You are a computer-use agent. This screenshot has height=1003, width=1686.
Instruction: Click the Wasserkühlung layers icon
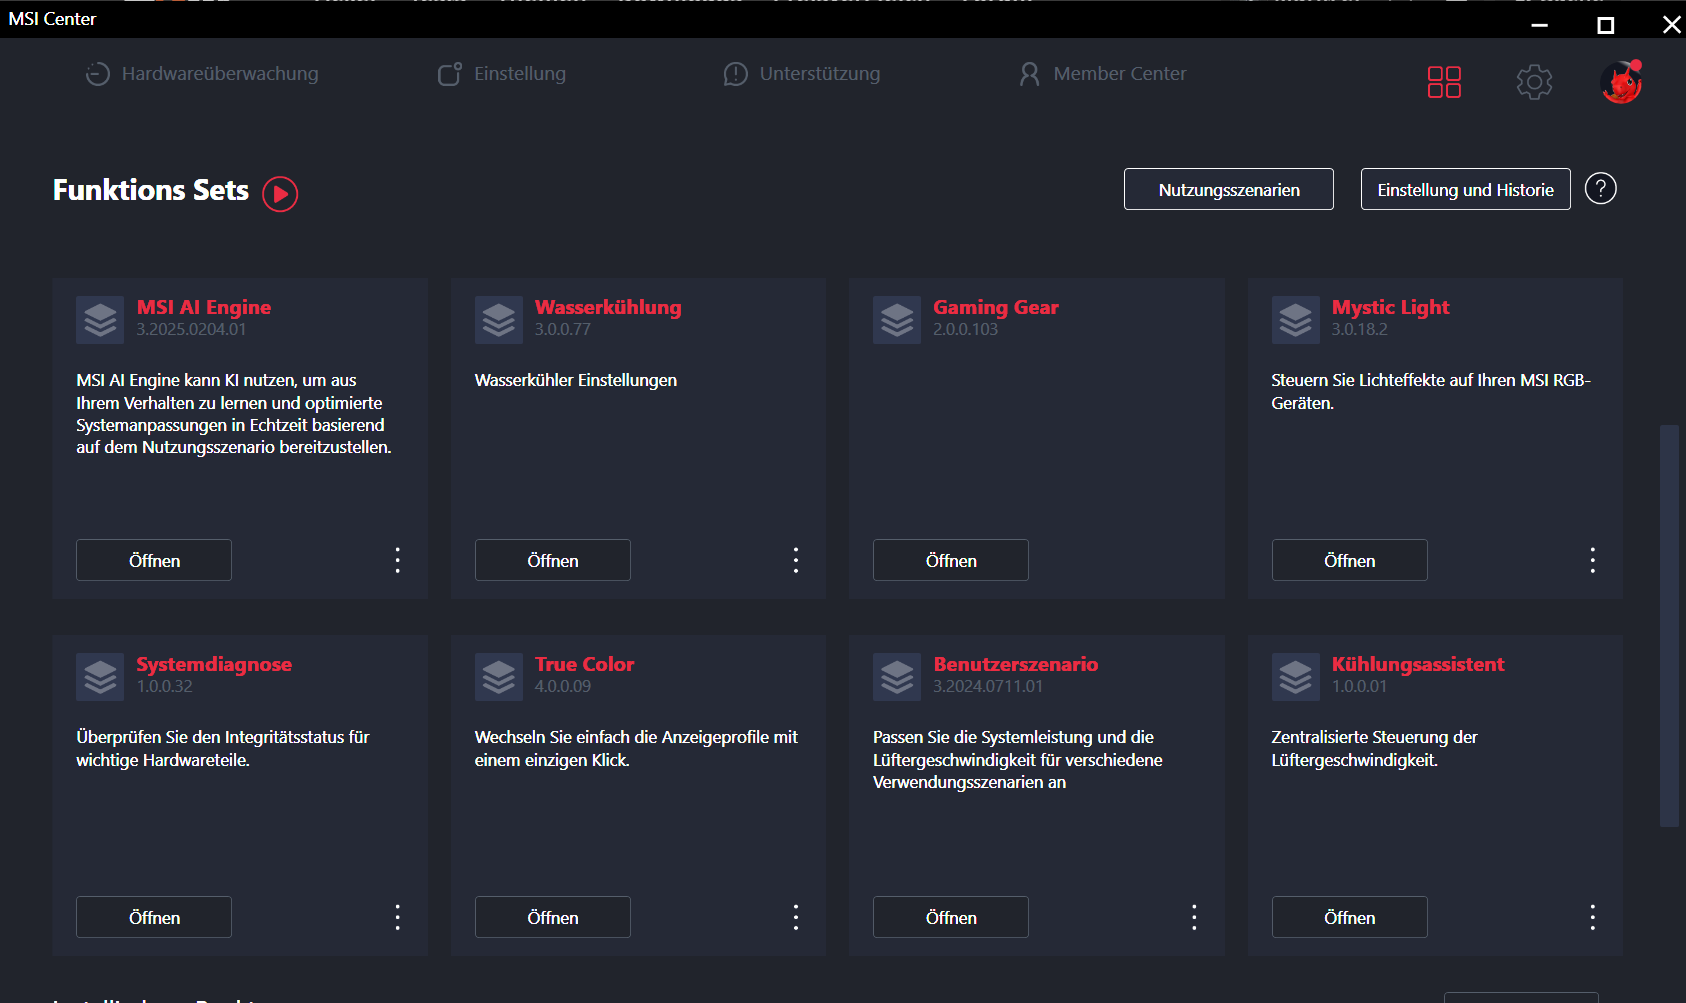pyautogui.click(x=499, y=320)
